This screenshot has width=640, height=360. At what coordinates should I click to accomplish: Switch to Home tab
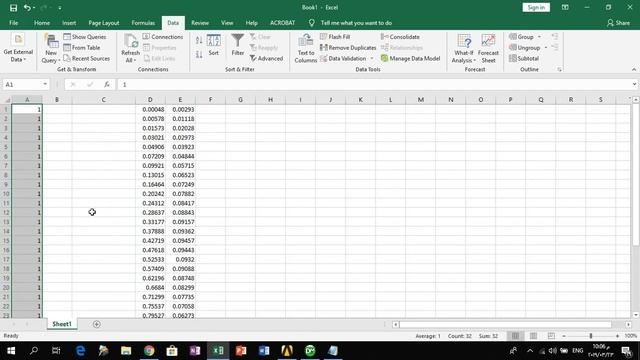coord(42,23)
